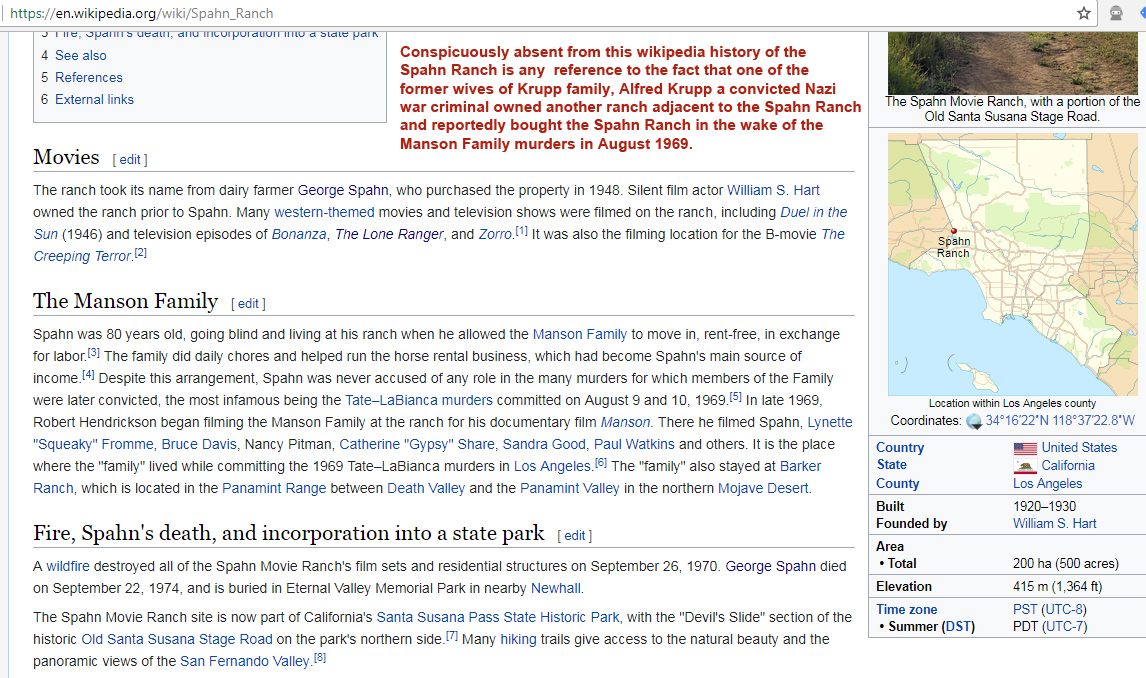This screenshot has width=1146, height=678.
Task: Edit The Manson Family section
Action: coord(248,304)
